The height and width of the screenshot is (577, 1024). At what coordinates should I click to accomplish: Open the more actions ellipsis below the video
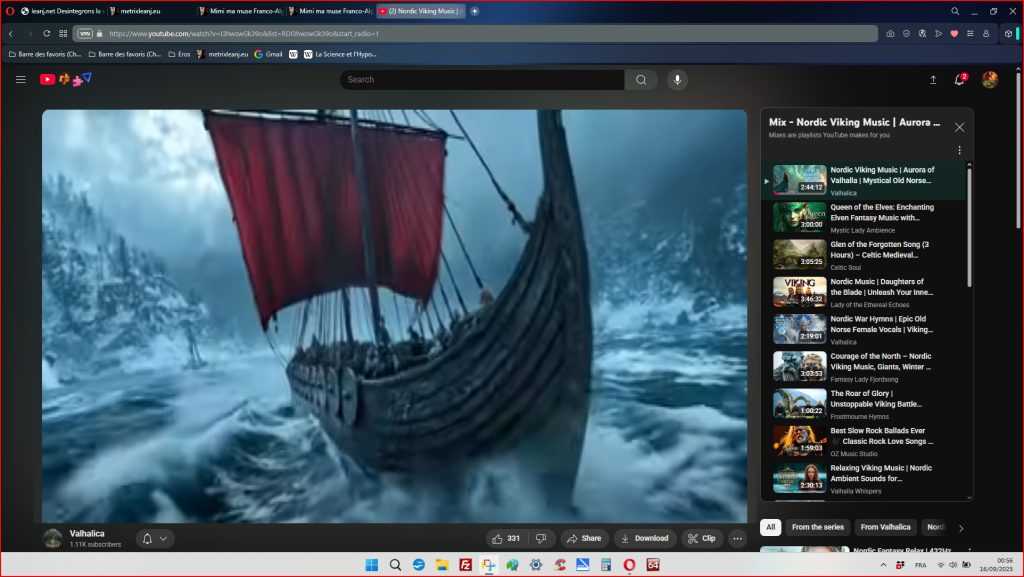(738, 538)
